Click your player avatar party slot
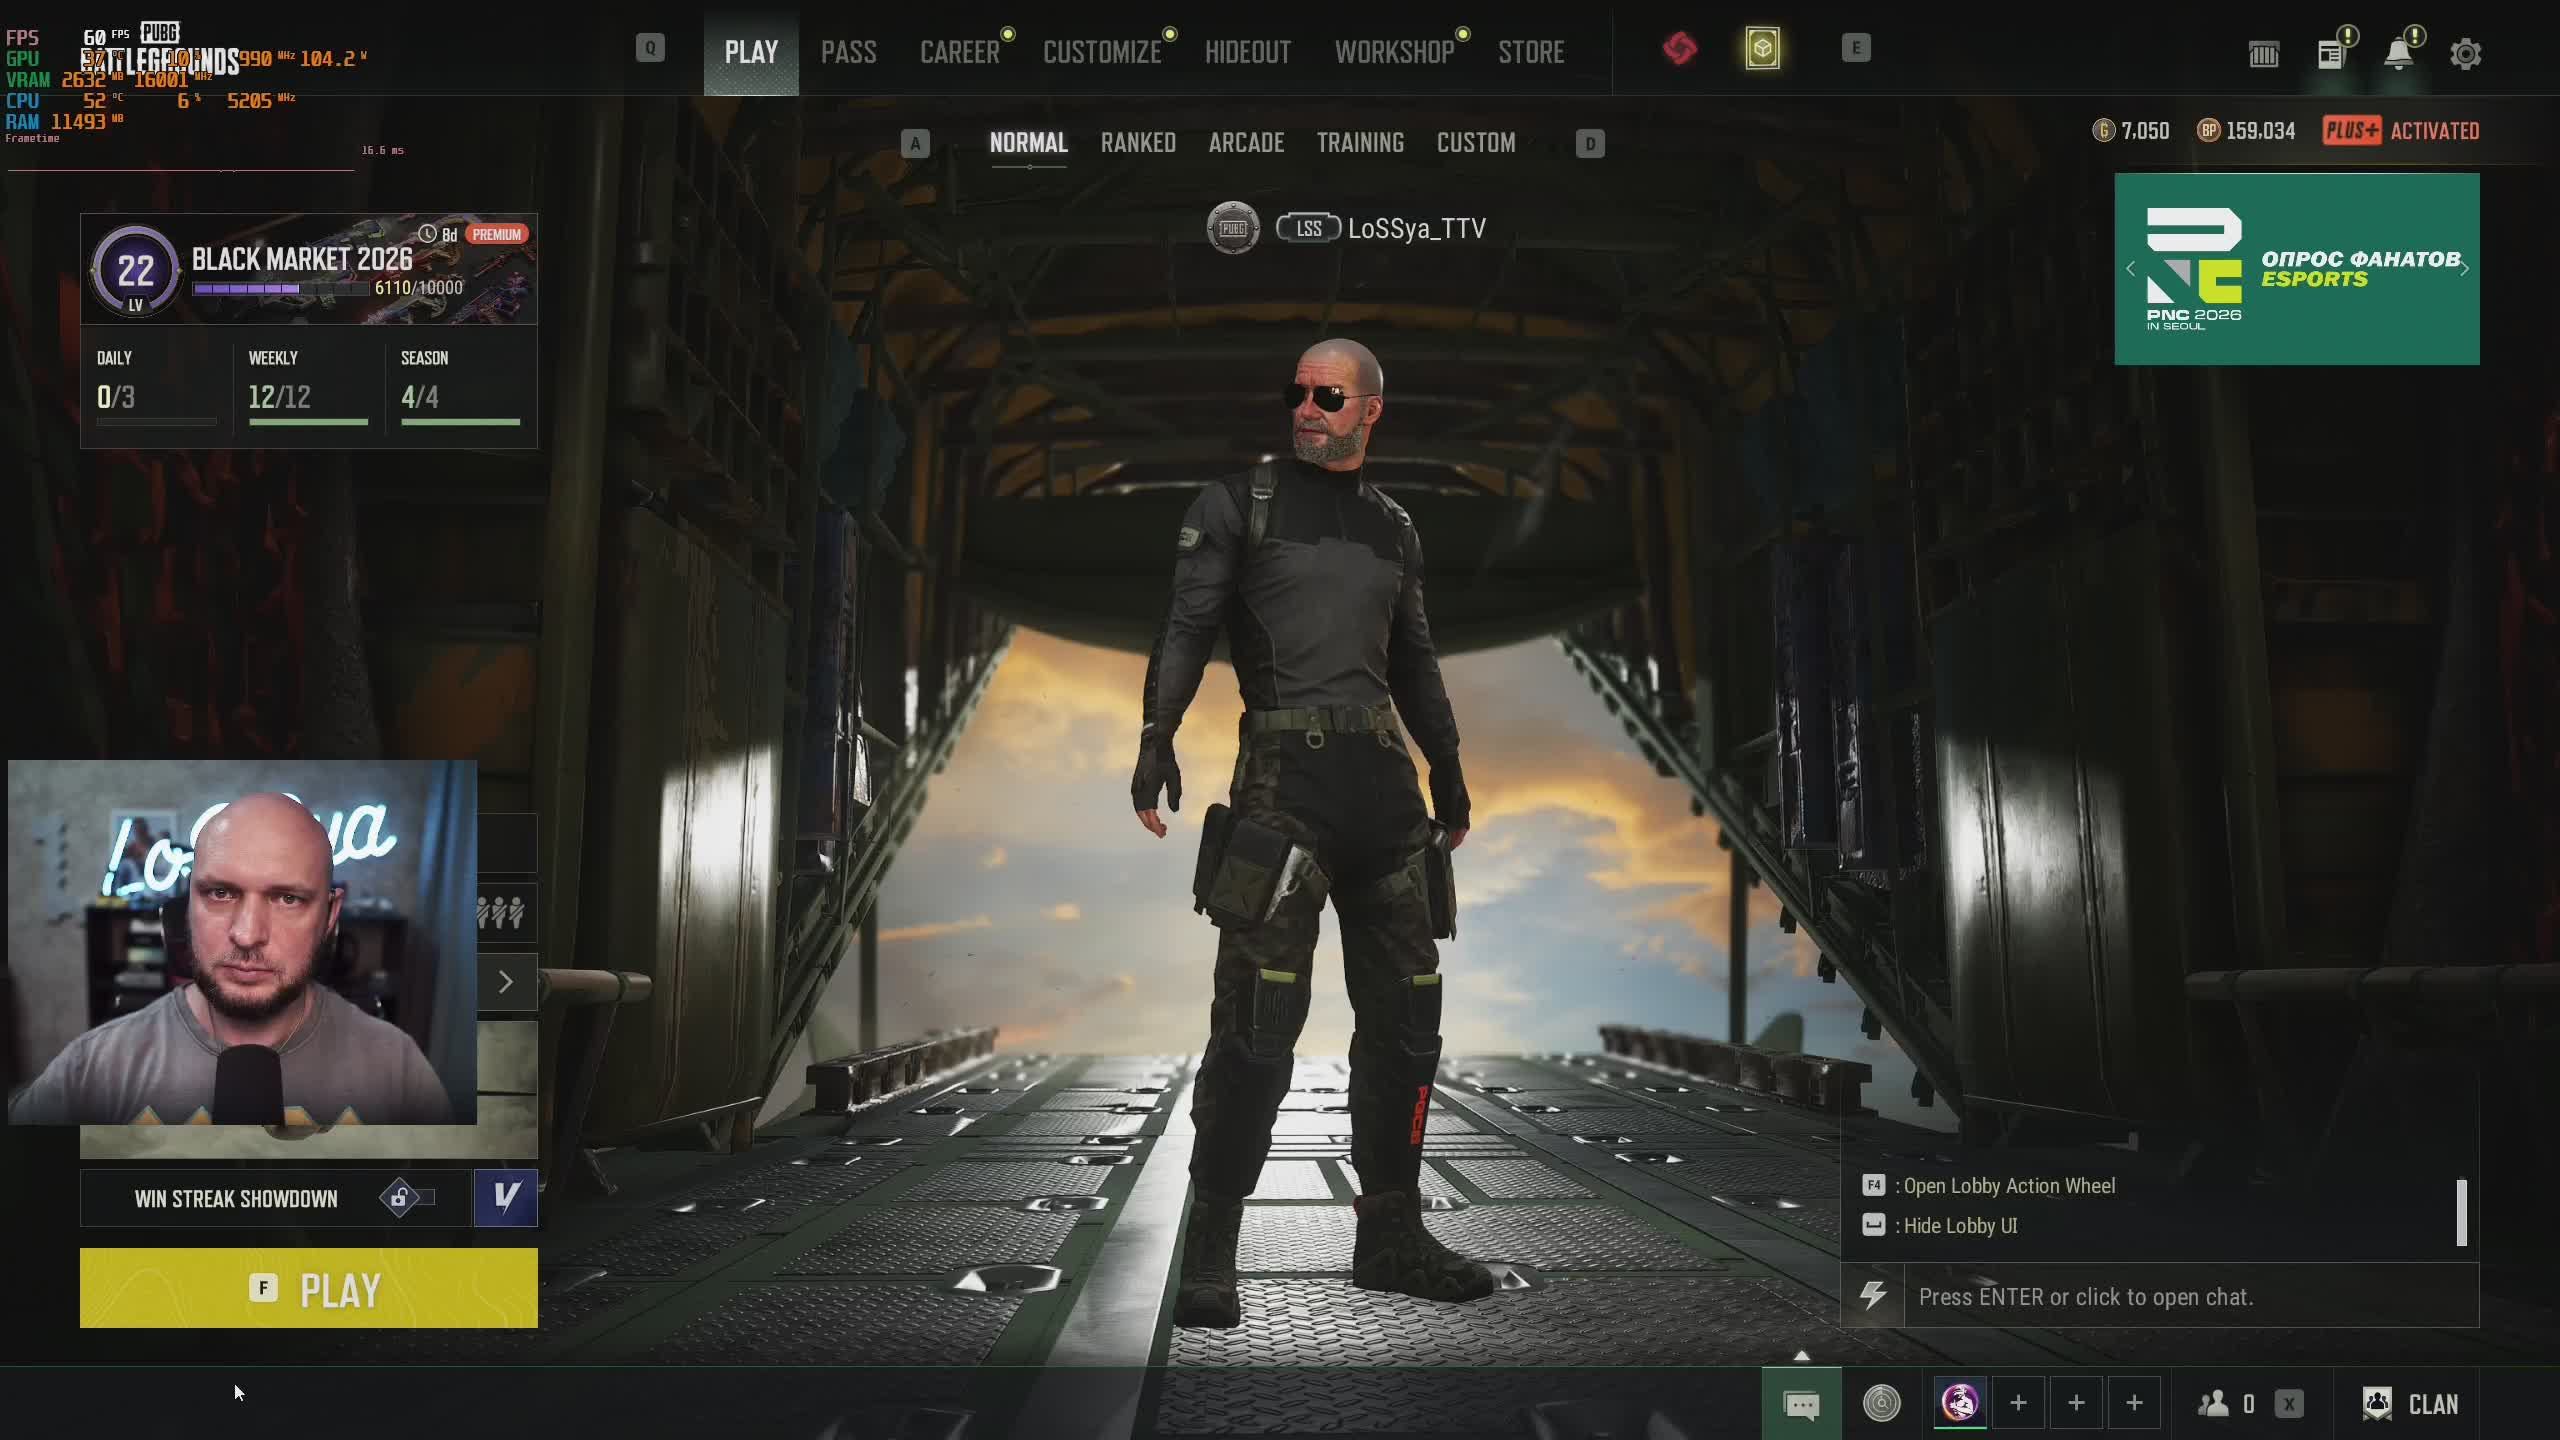Viewport: 2560px width, 1440px height. click(x=1960, y=1404)
